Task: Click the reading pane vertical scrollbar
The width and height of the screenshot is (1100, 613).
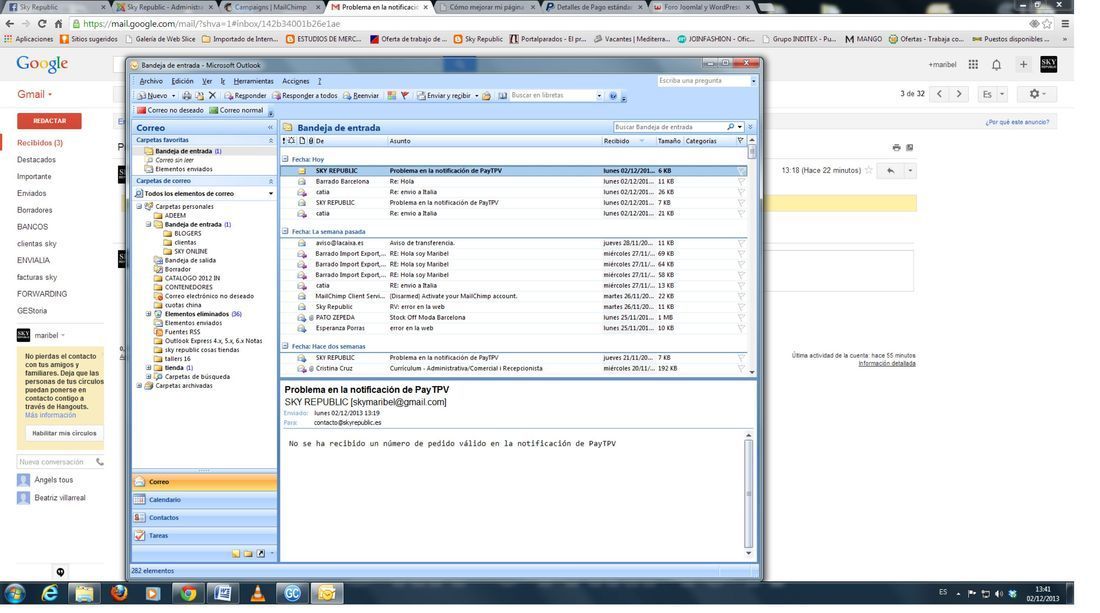Action: click(x=749, y=494)
